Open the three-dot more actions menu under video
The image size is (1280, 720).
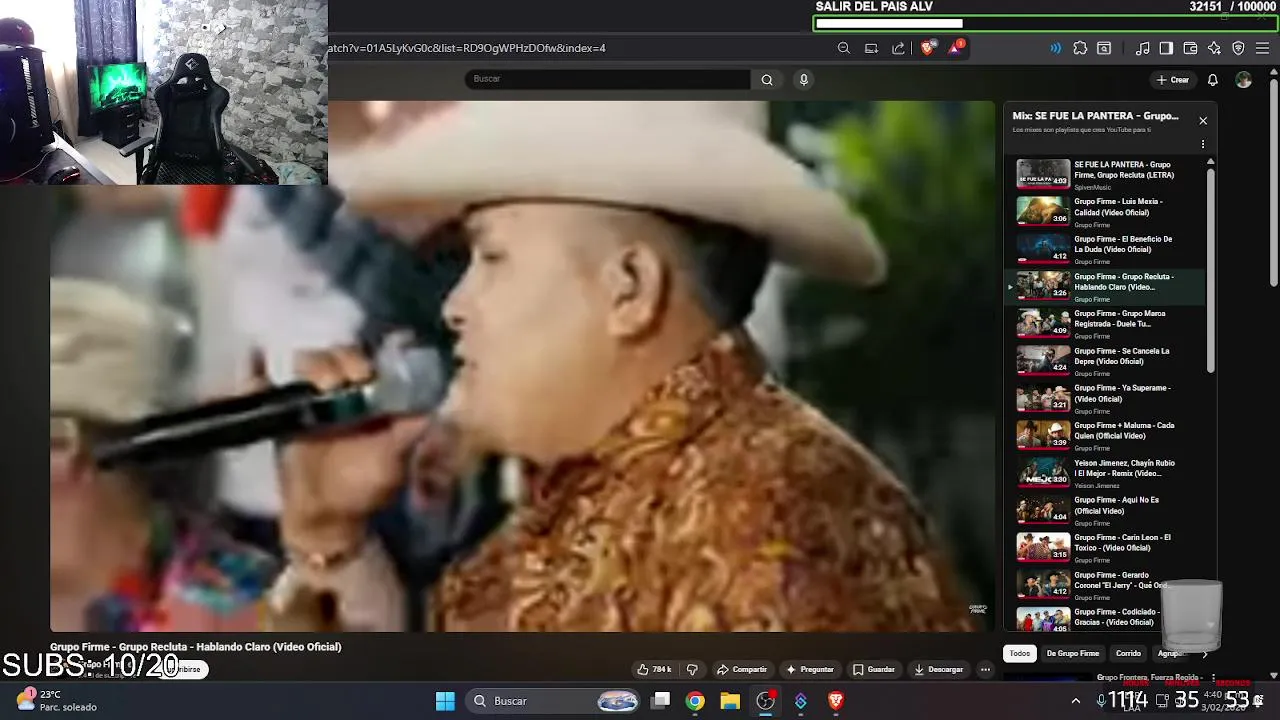click(x=986, y=669)
